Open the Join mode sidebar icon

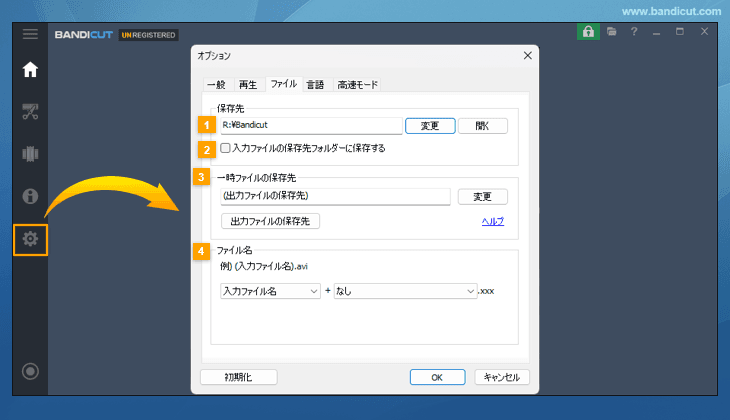coord(30,154)
